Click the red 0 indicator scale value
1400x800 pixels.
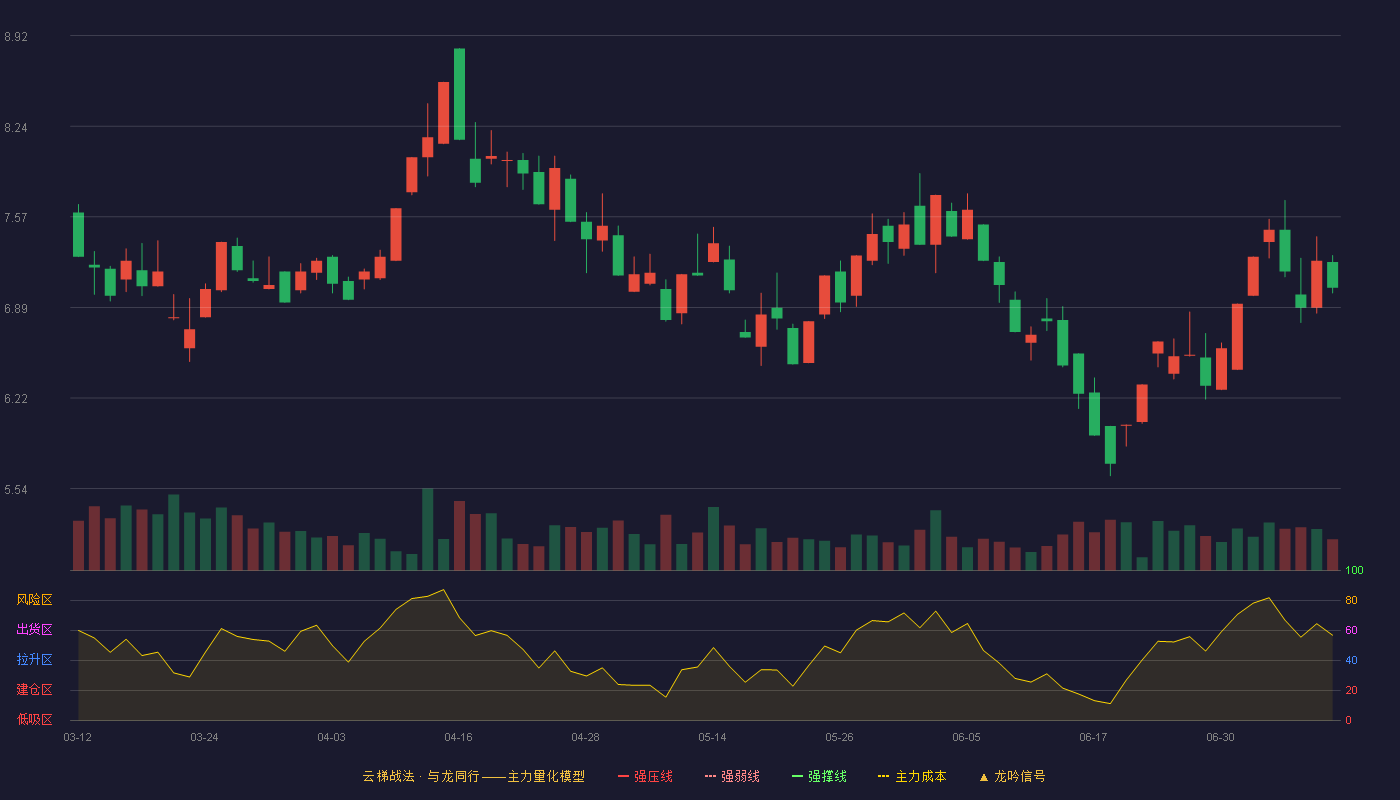(1348, 720)
